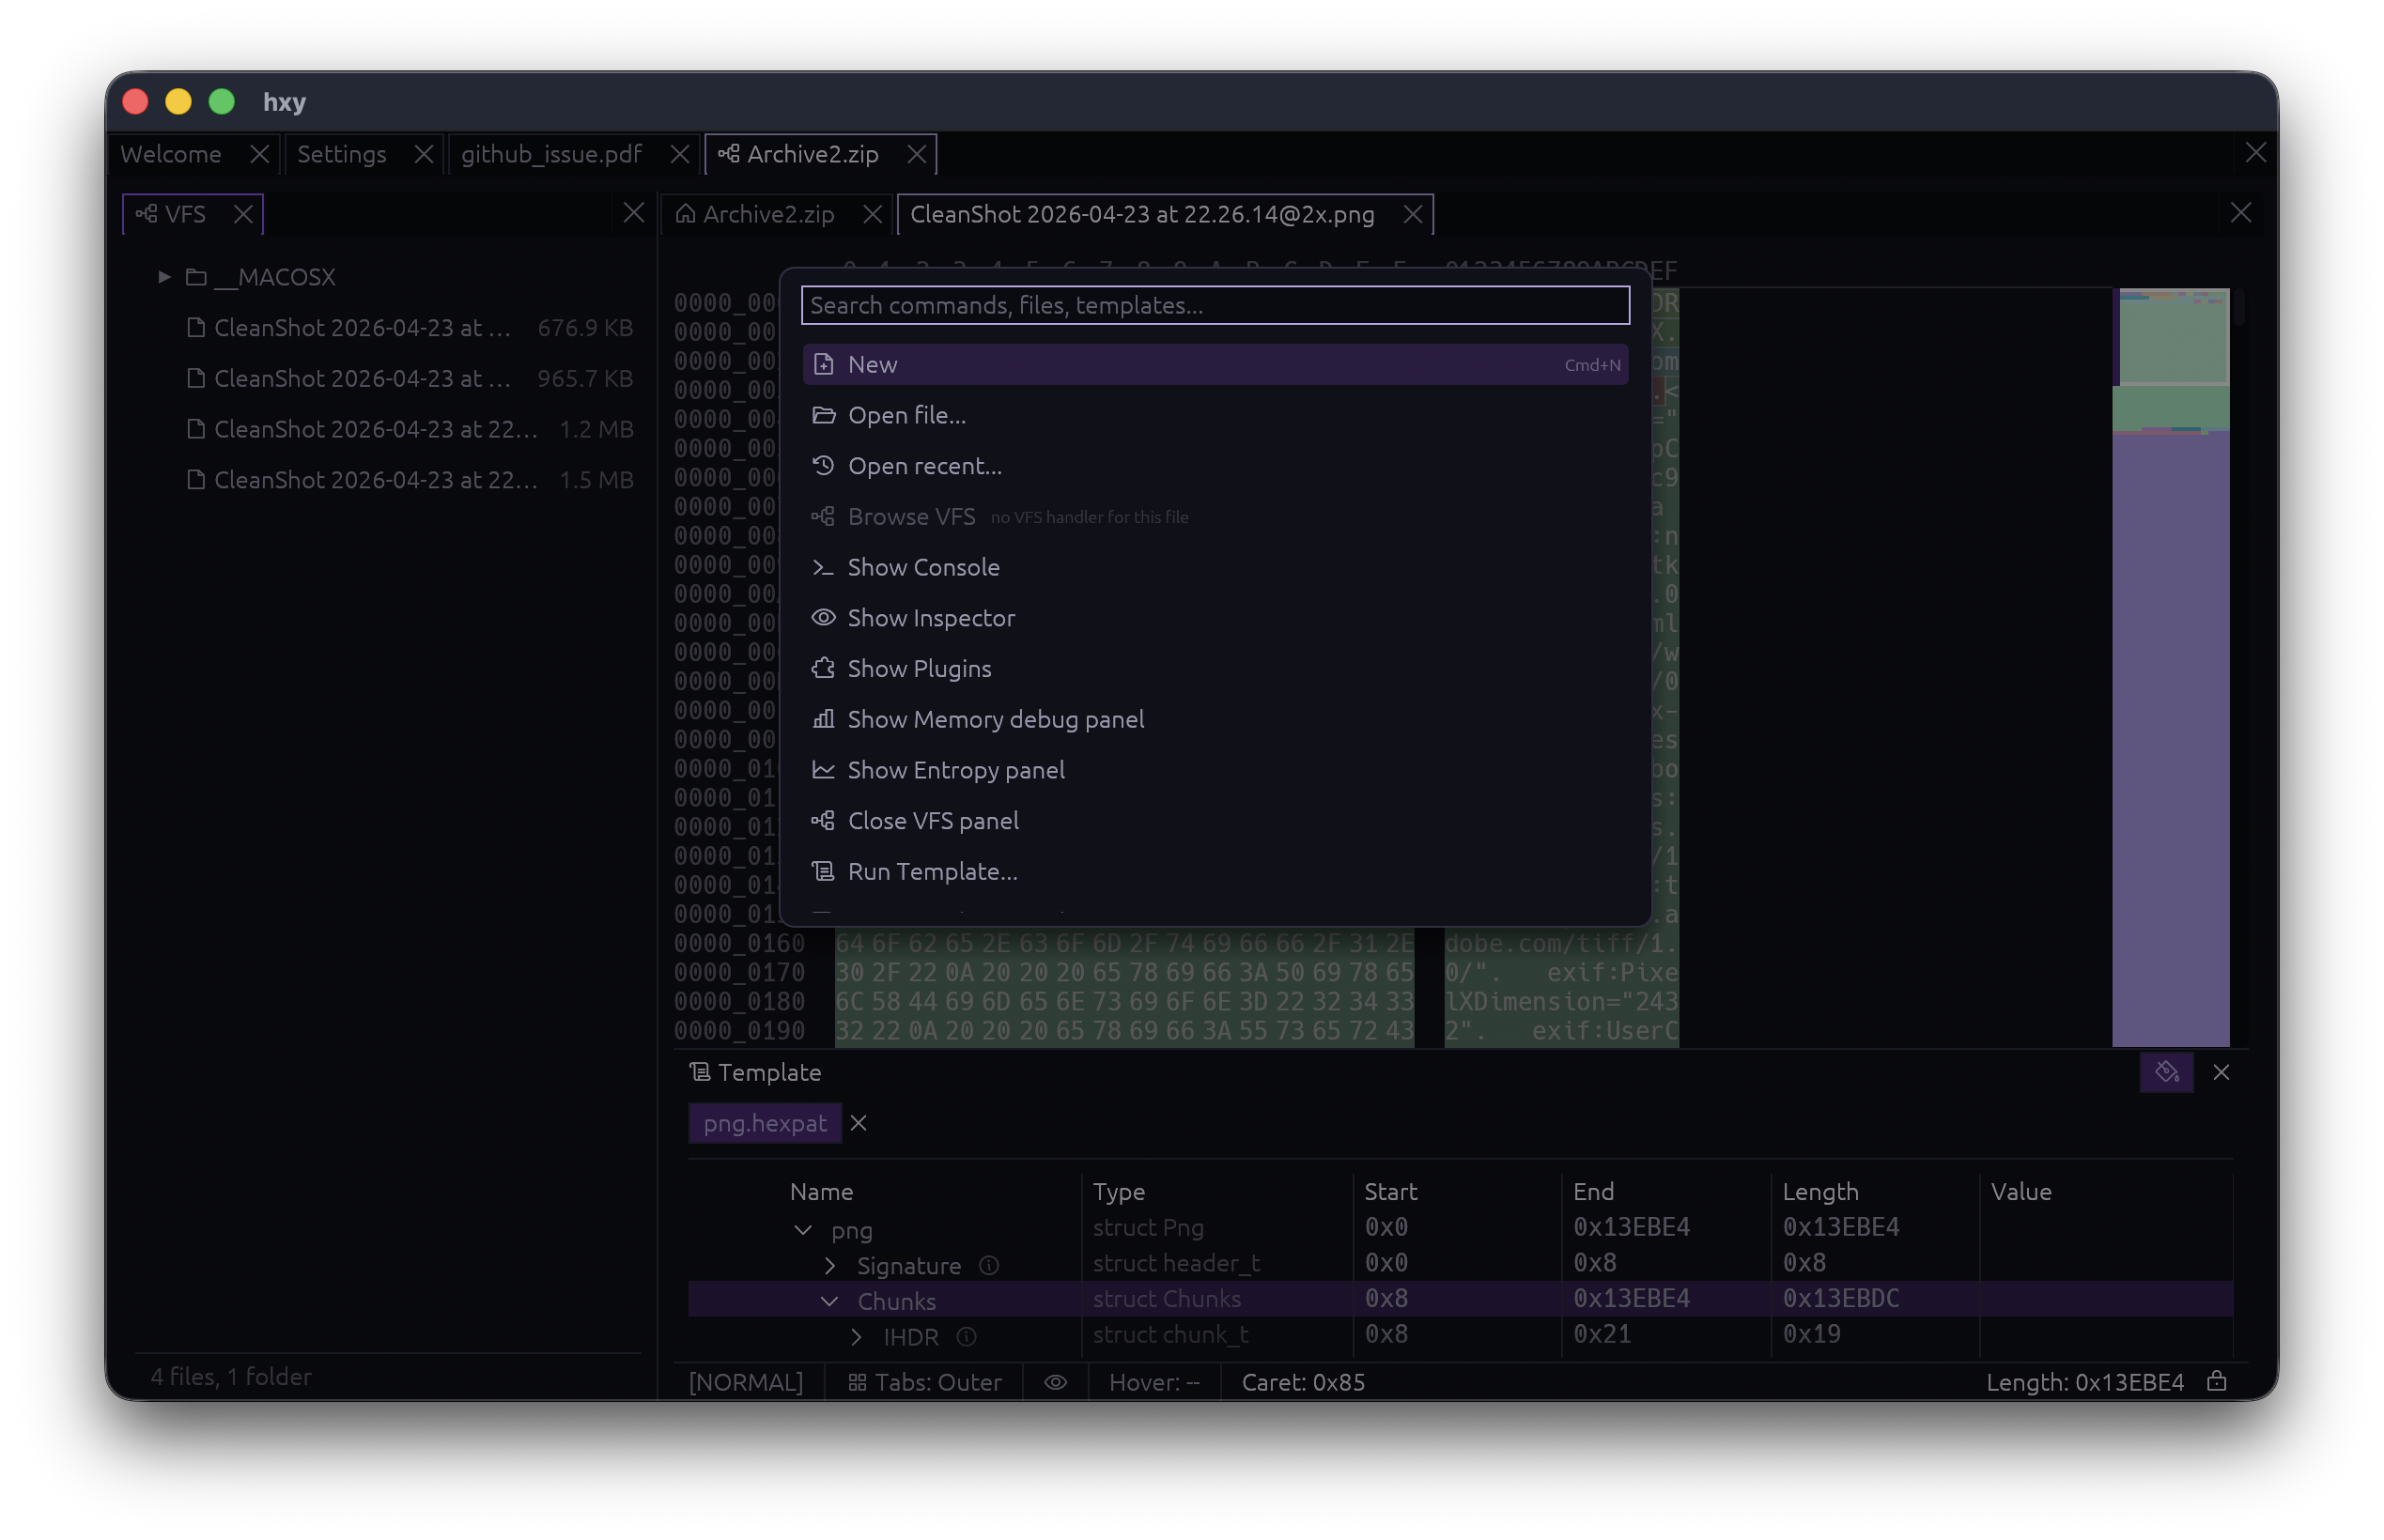This screenshot has width=2384, height=1540.
Task: Click the tree icon beside Close VFS panel
Action: tap(823, 821)
